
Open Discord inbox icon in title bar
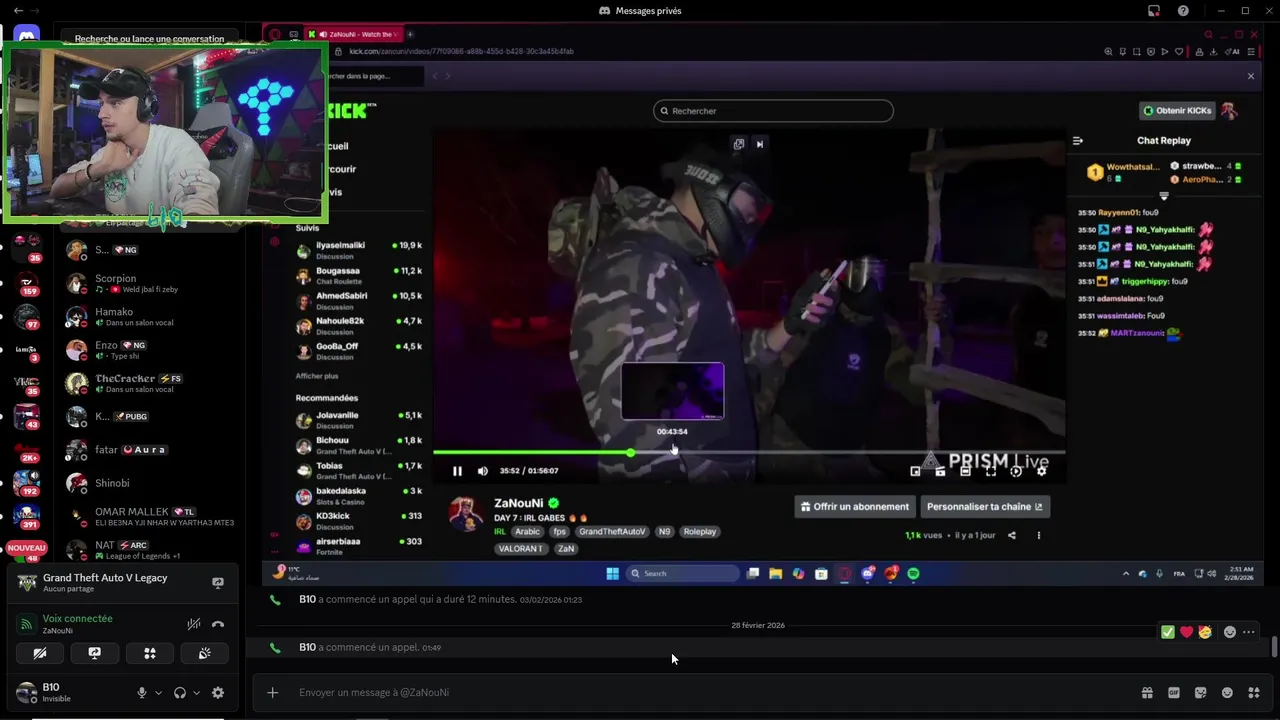click(1154, 11)
